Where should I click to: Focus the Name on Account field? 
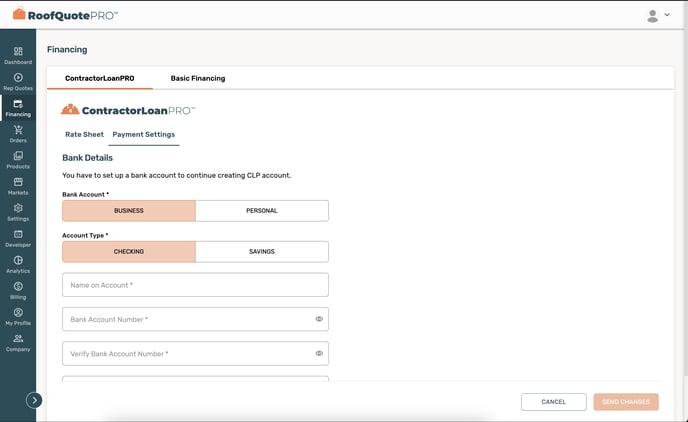(x=195, y=285)
